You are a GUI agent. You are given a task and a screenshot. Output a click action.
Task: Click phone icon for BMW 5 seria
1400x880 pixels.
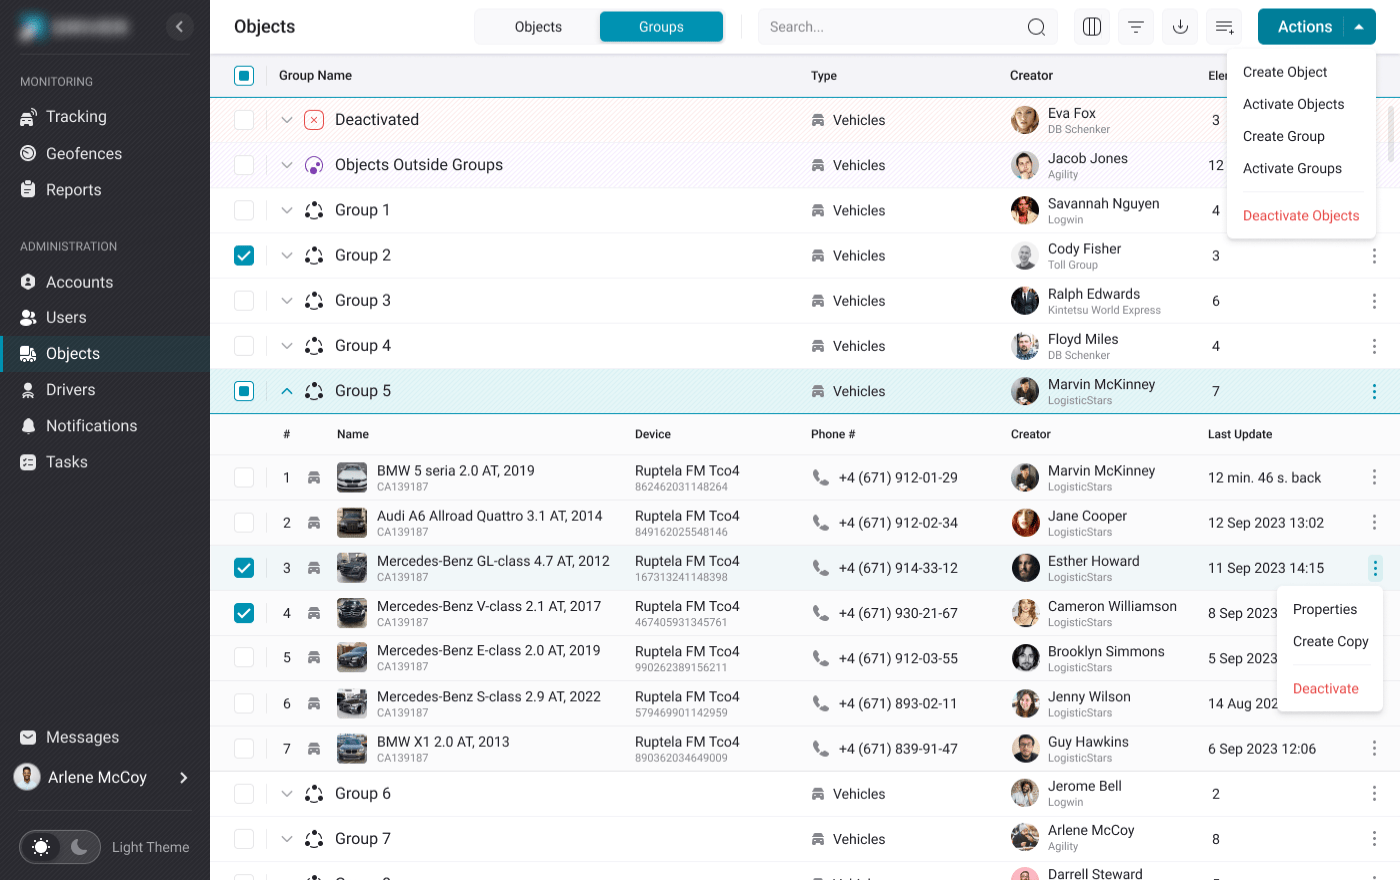point(821,478)
